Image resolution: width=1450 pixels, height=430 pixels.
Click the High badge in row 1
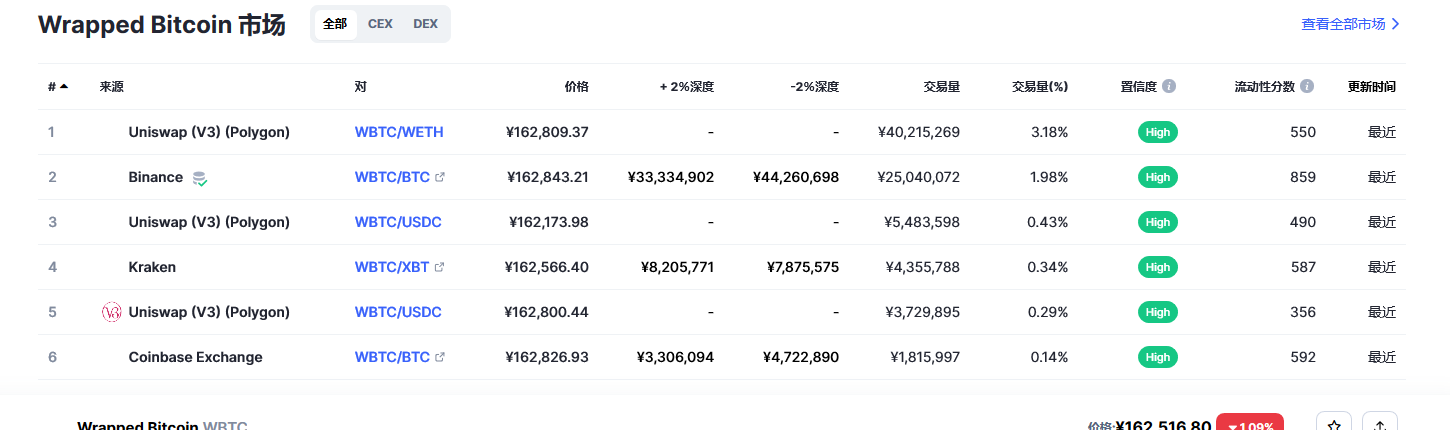pos(1158,132)
